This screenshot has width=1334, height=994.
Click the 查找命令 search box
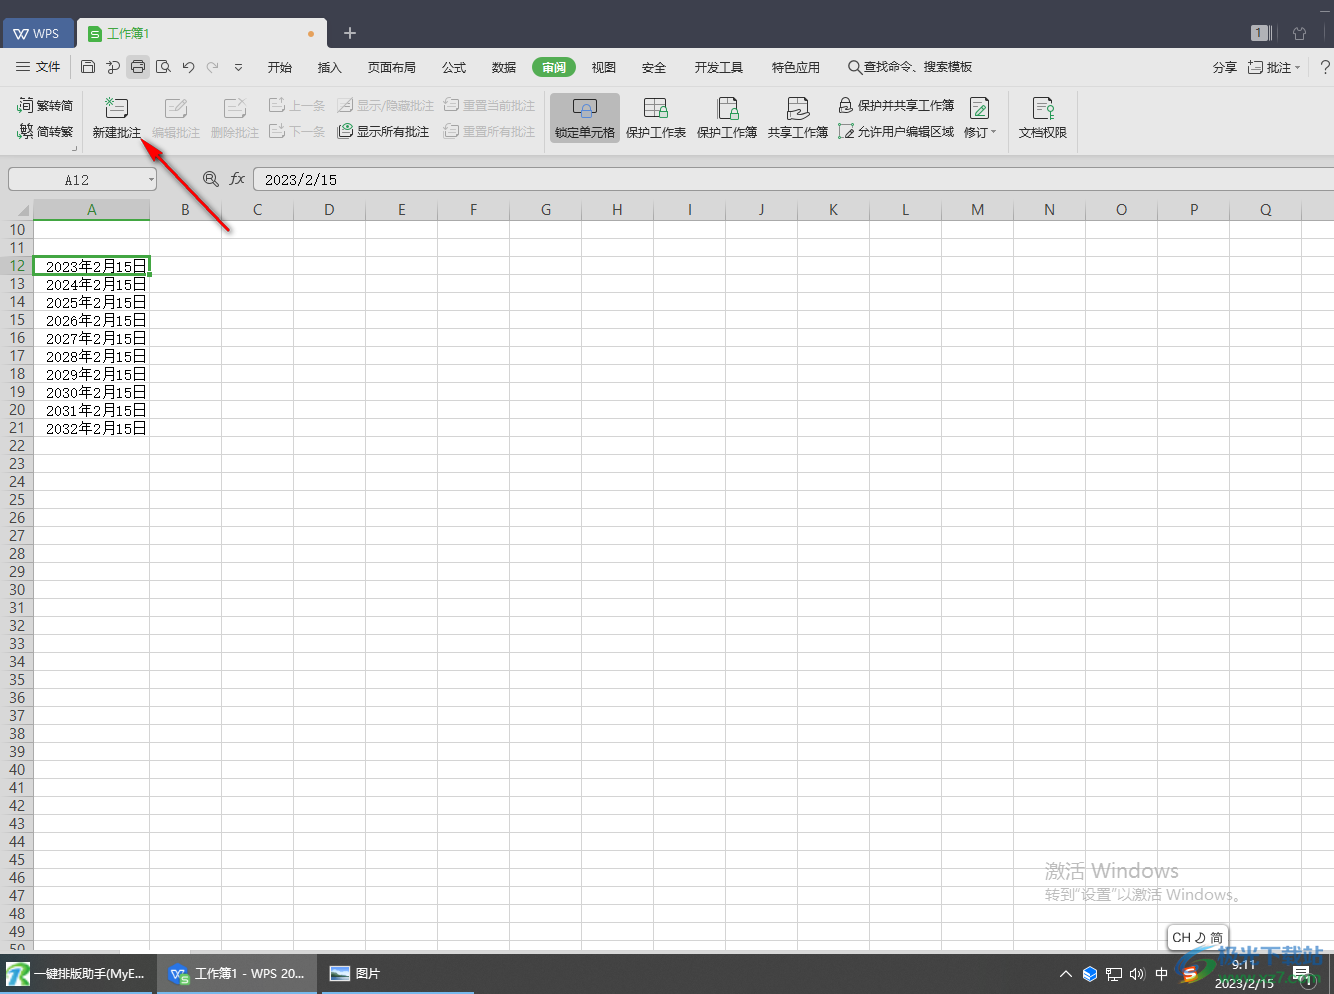pyautogui.click(x=910, y=67)
